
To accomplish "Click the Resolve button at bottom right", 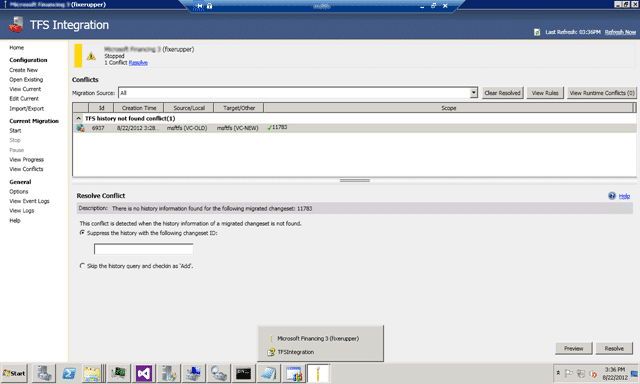I will pos(614,348).
